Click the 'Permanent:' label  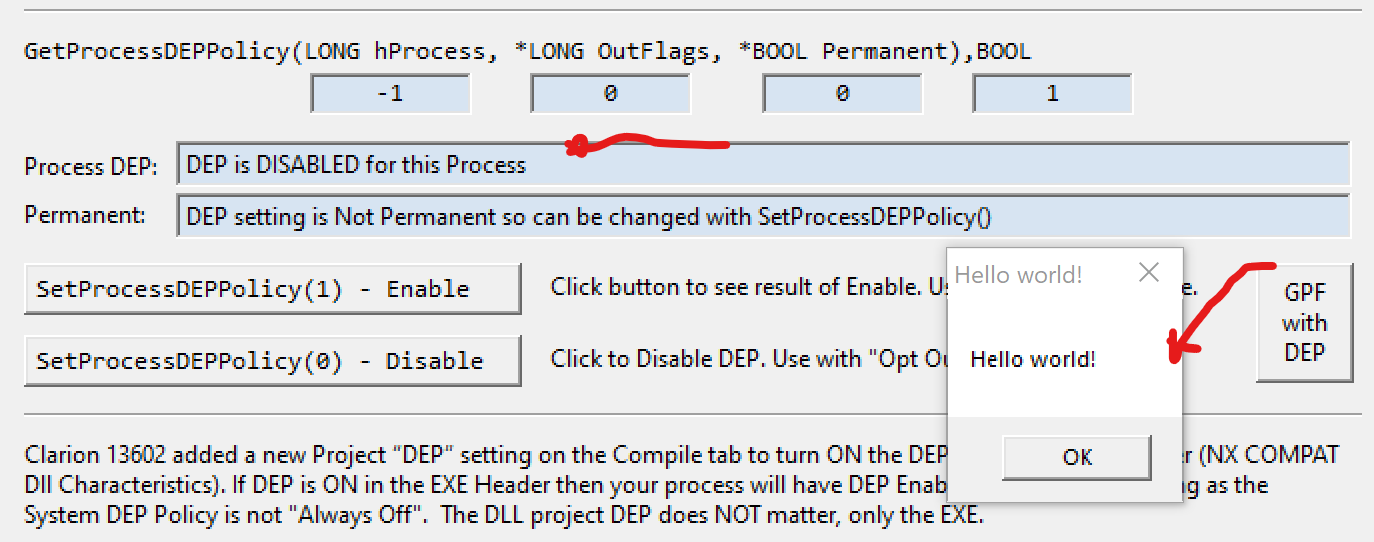pyautogui.click(x=85, y=215)
